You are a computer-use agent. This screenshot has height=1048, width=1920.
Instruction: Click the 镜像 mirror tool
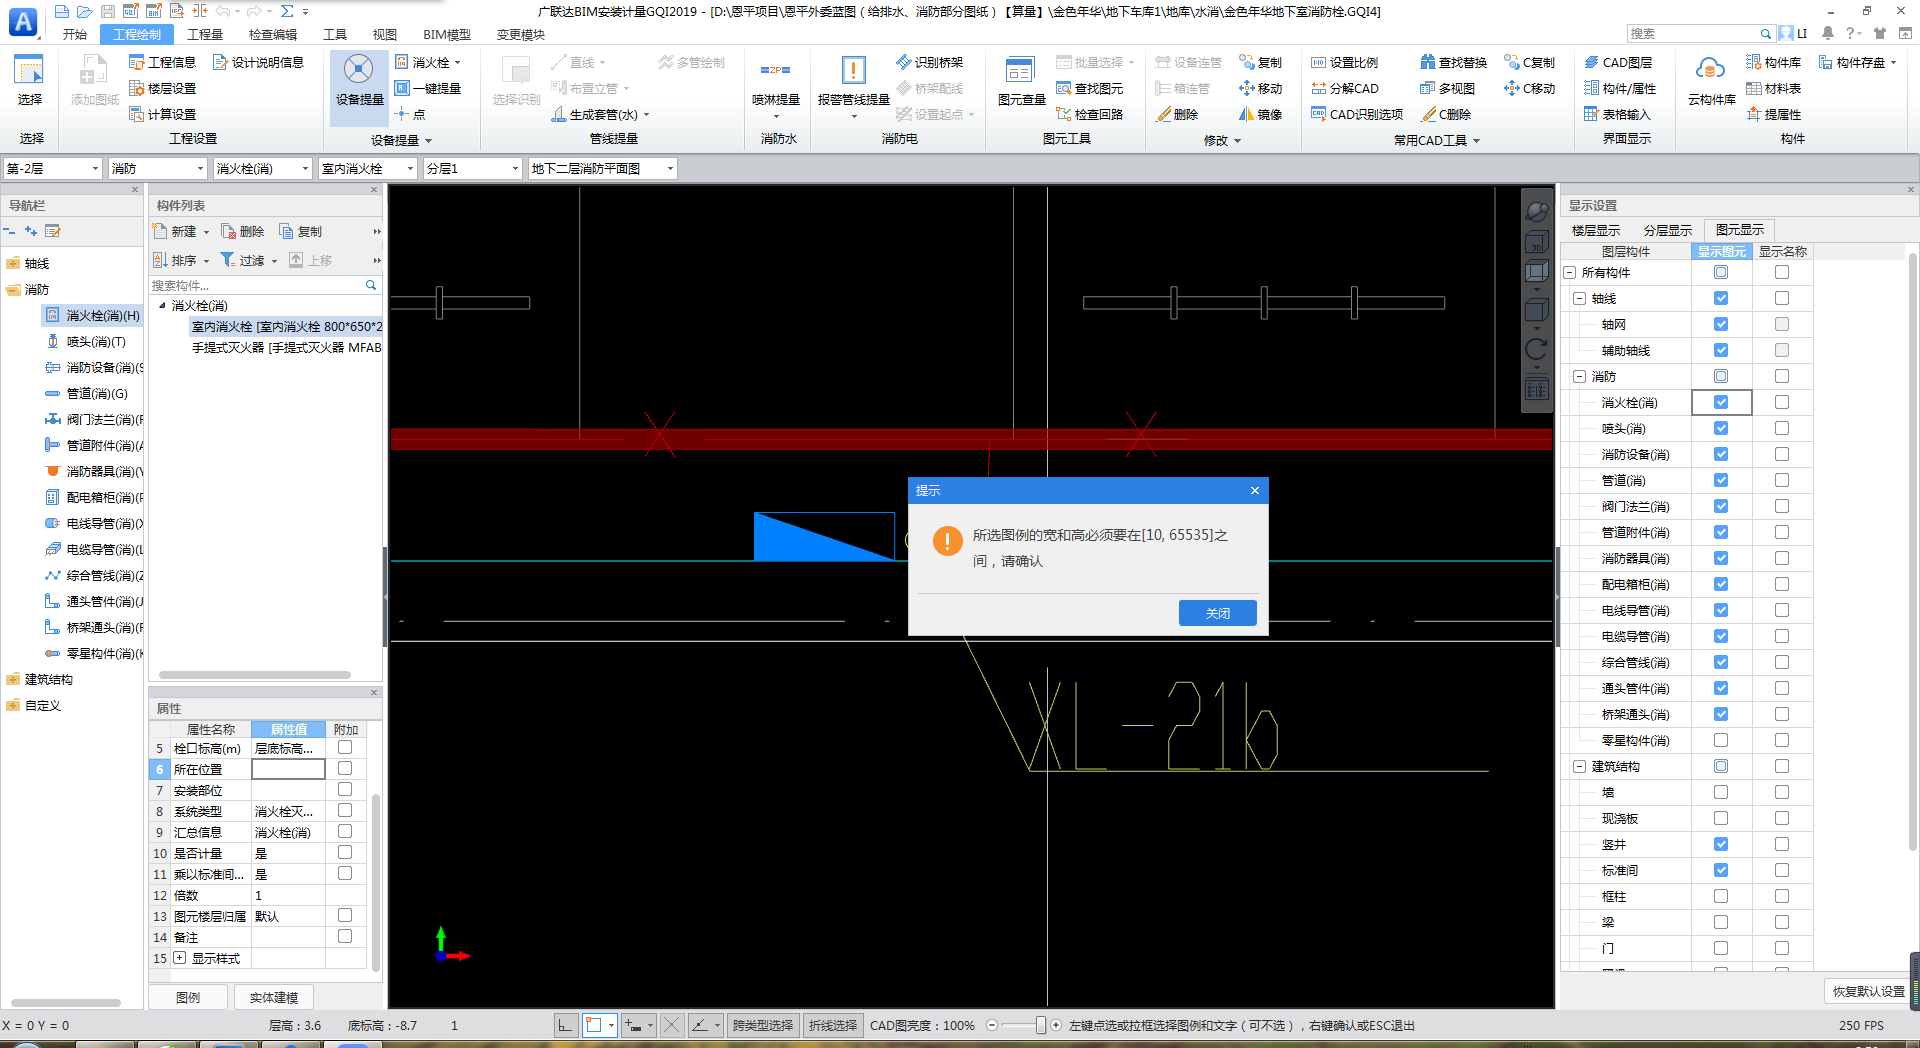point(1260,114)
